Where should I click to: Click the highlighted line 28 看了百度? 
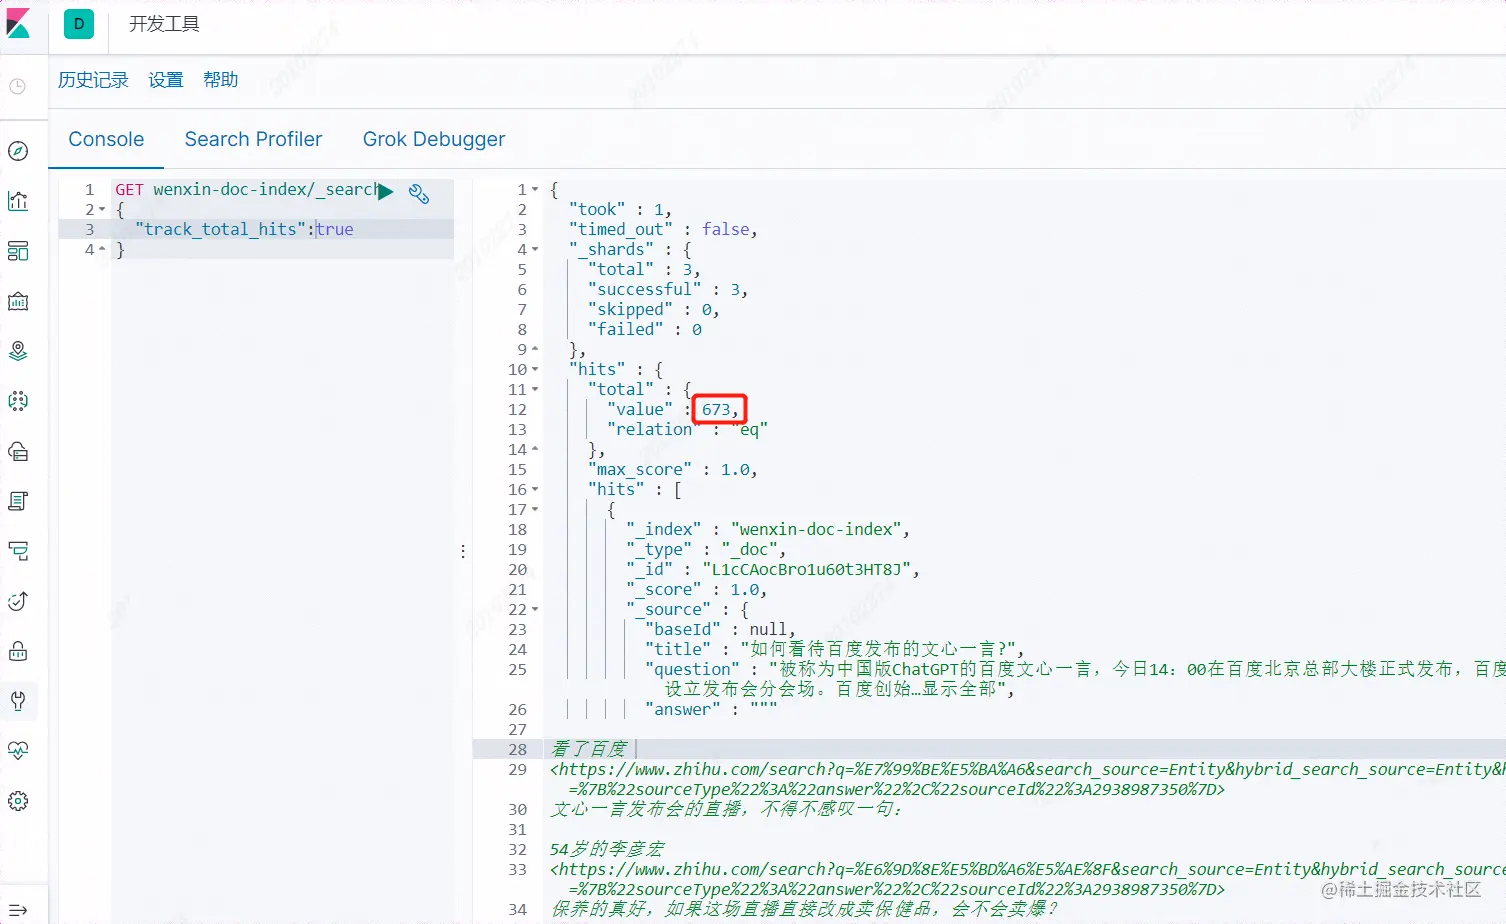pyautogui.click(x=590, y=749)
